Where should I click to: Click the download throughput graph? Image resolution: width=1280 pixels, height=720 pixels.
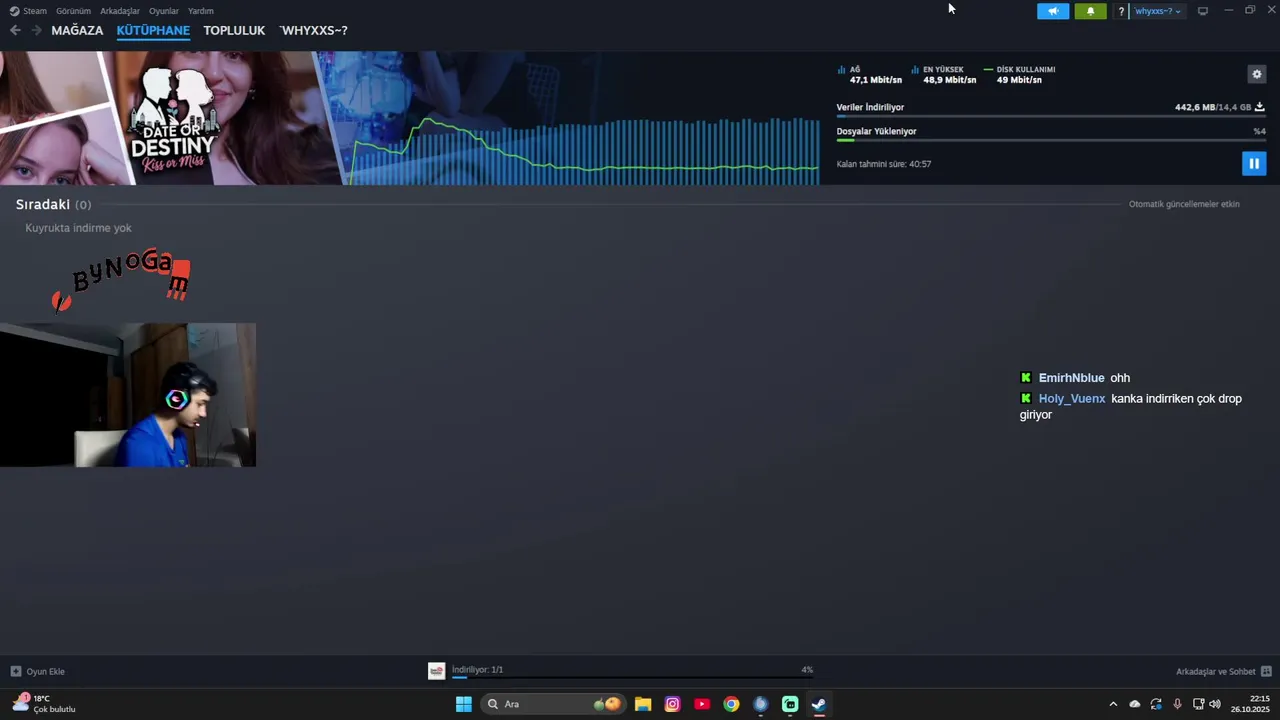coord(585,150)
